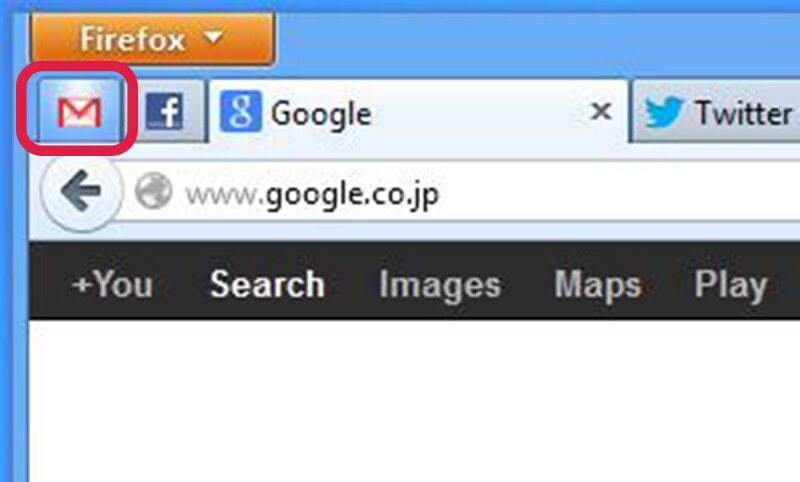Open the pinned Gmail tab

tap(80, 110)
